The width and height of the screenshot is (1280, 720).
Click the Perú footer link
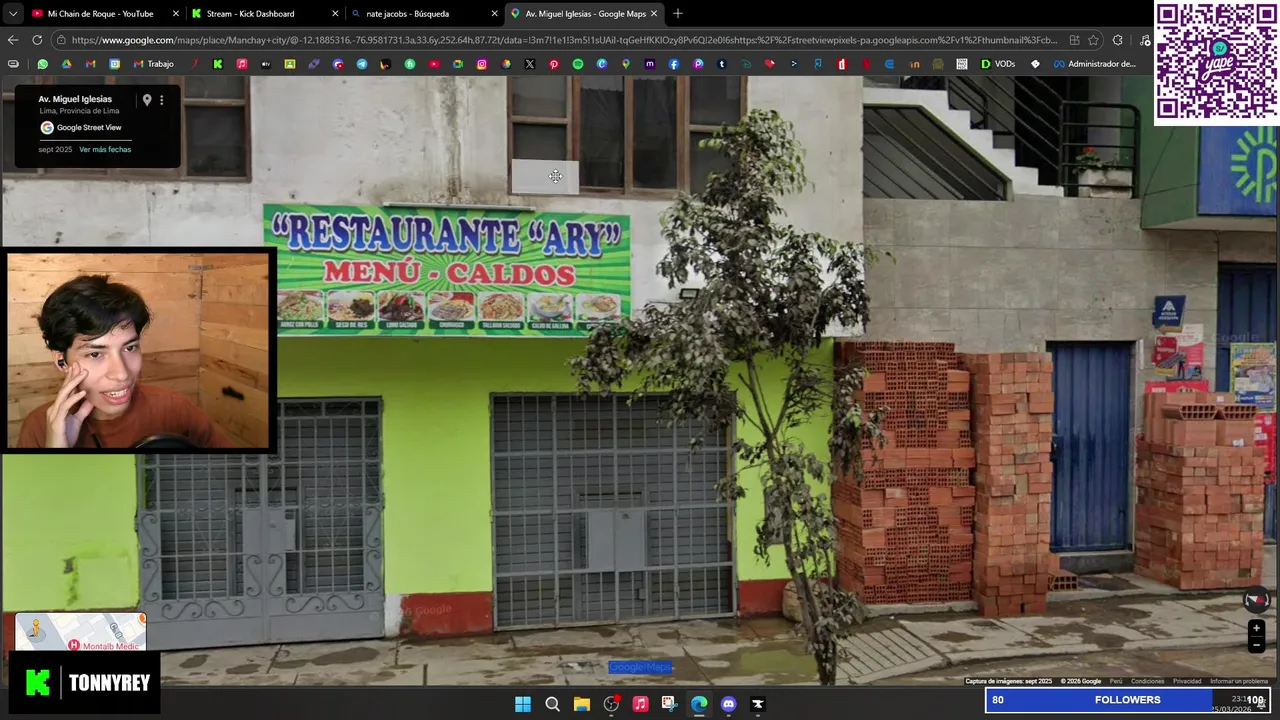coord(1116,681)
